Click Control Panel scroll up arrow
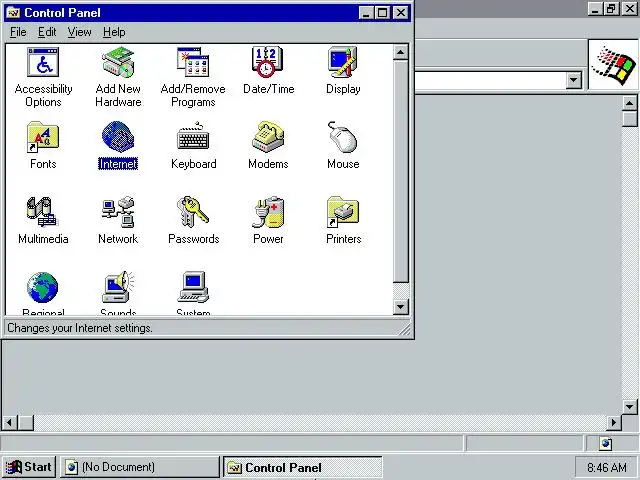The height and width of the screenshot is (480, 640). (x=400, y=53)
